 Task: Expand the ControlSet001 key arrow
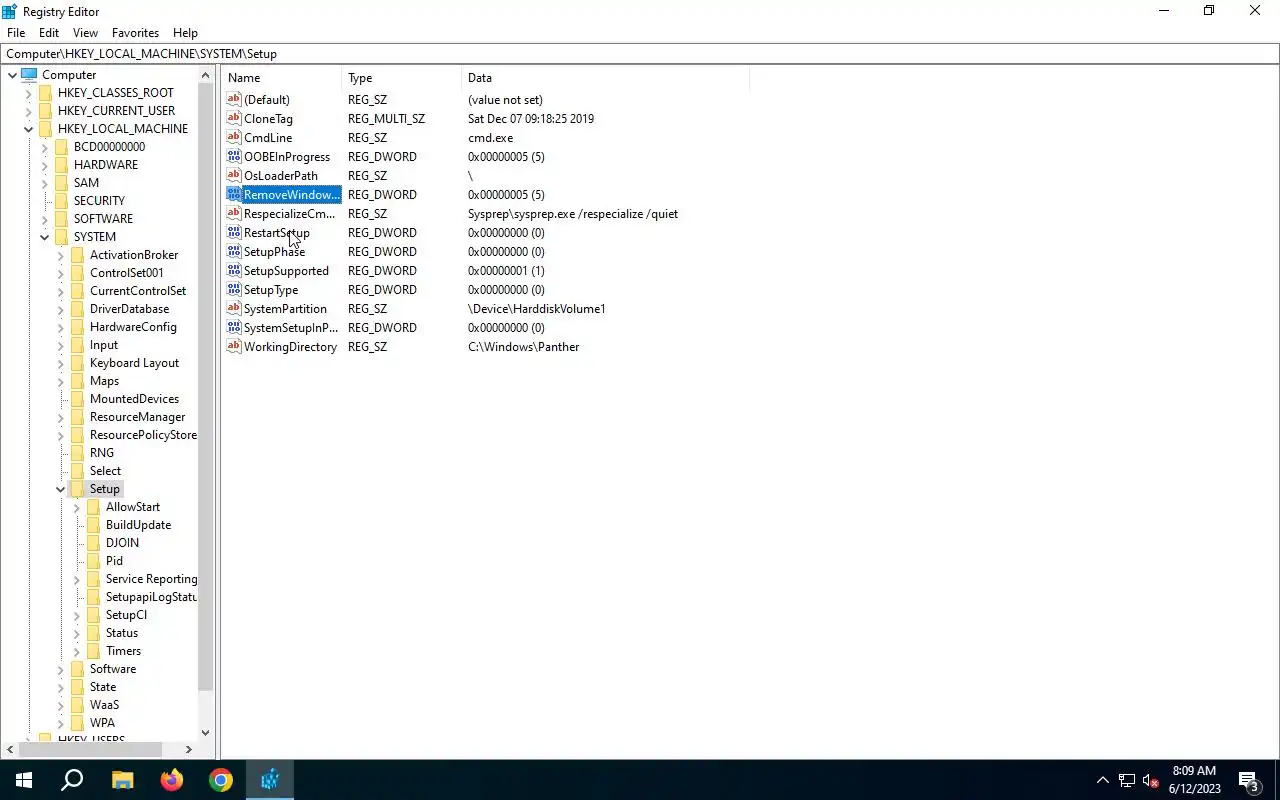[60, 273]
